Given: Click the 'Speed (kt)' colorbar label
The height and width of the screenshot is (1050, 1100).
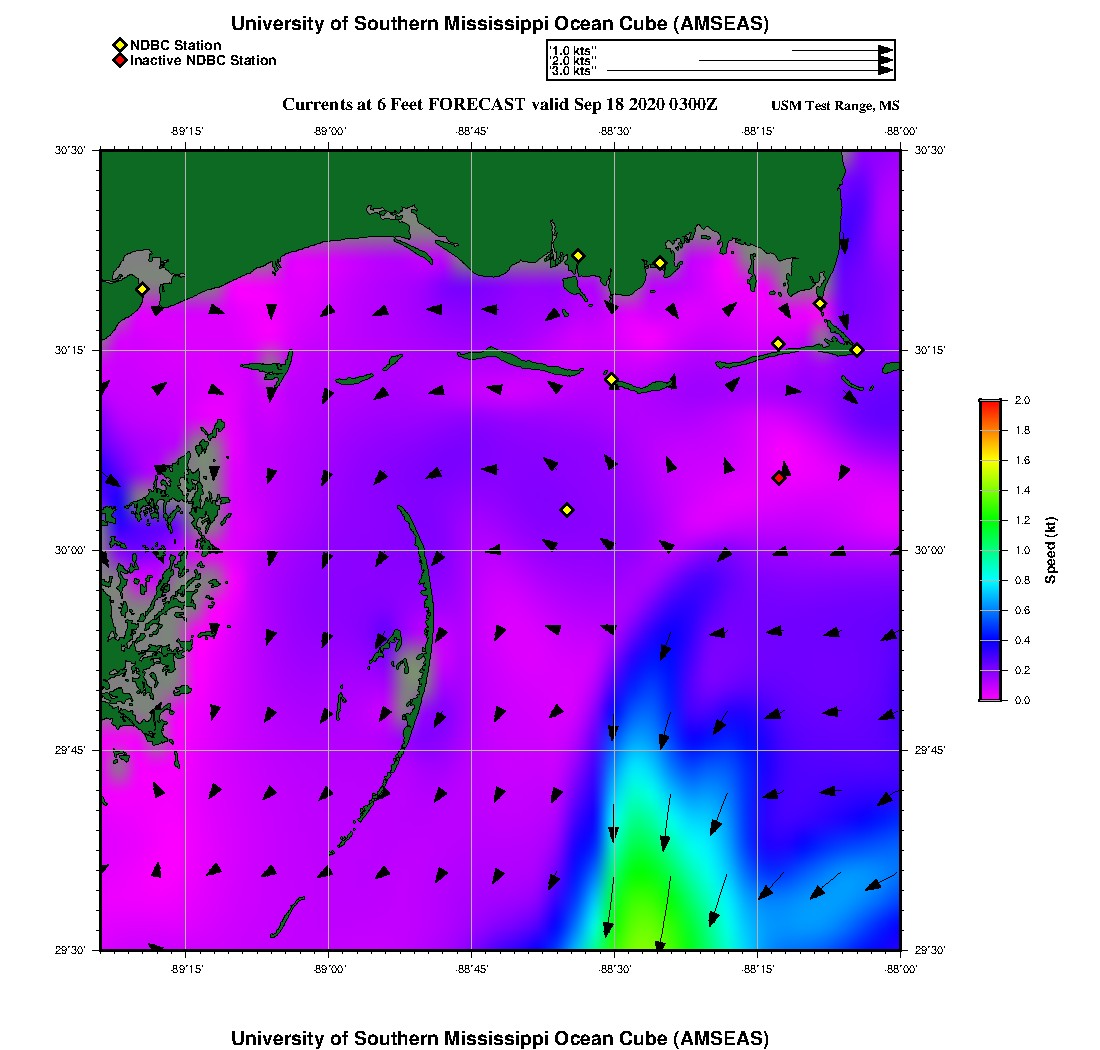Looking at the screenshot, I should (1051, 550).
